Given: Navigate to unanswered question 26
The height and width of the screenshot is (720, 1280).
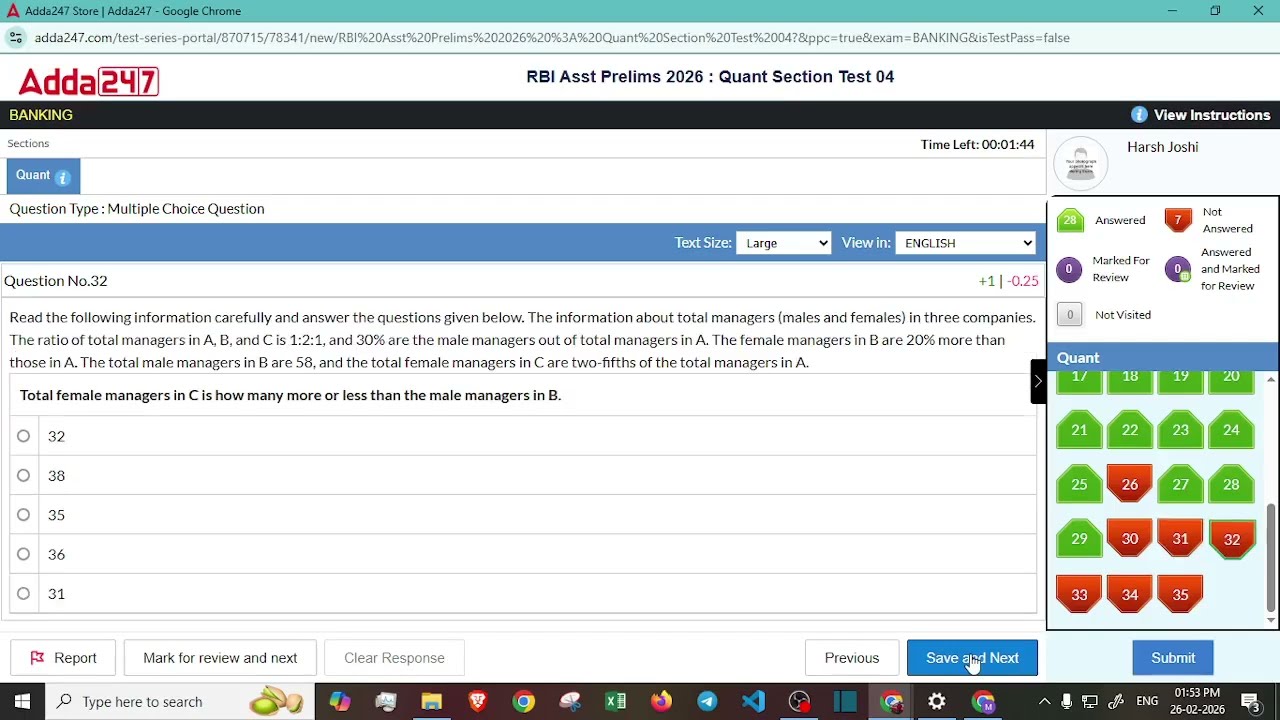Looking at the screenshot, I should click(1130, 485).
